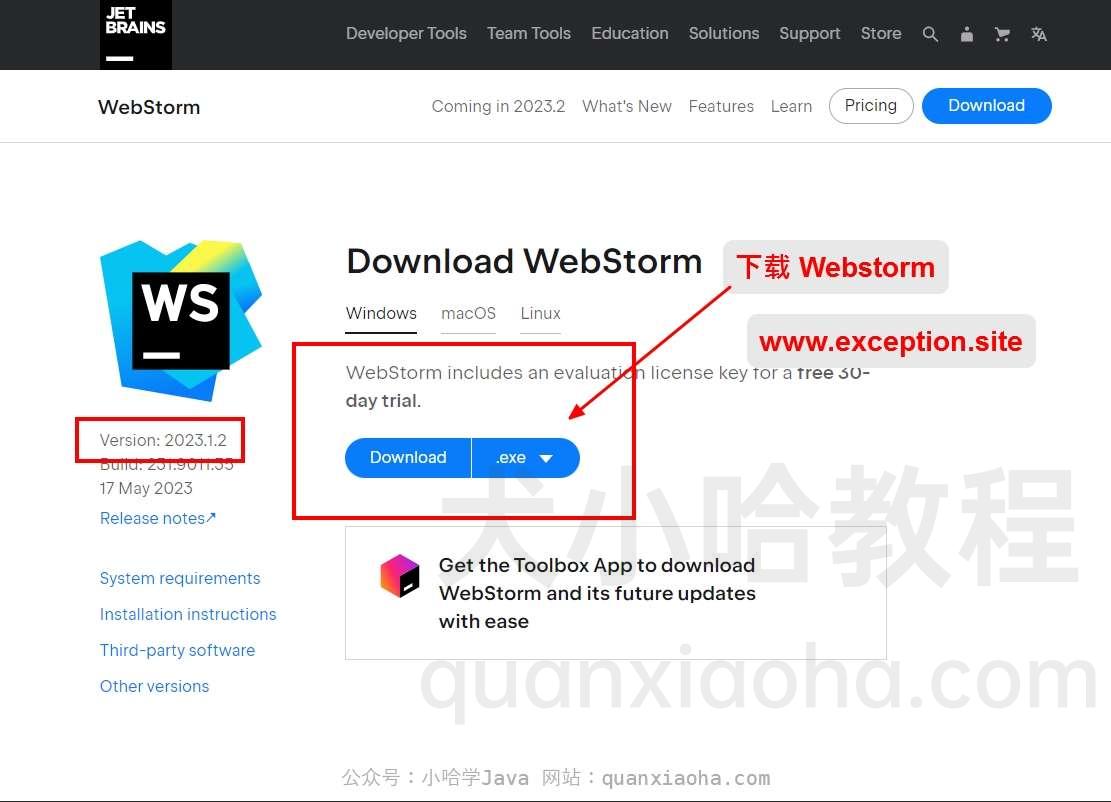Open What's New page
Screen dimensions: 1111x802
pyautogui.click(x=627, y=106)
